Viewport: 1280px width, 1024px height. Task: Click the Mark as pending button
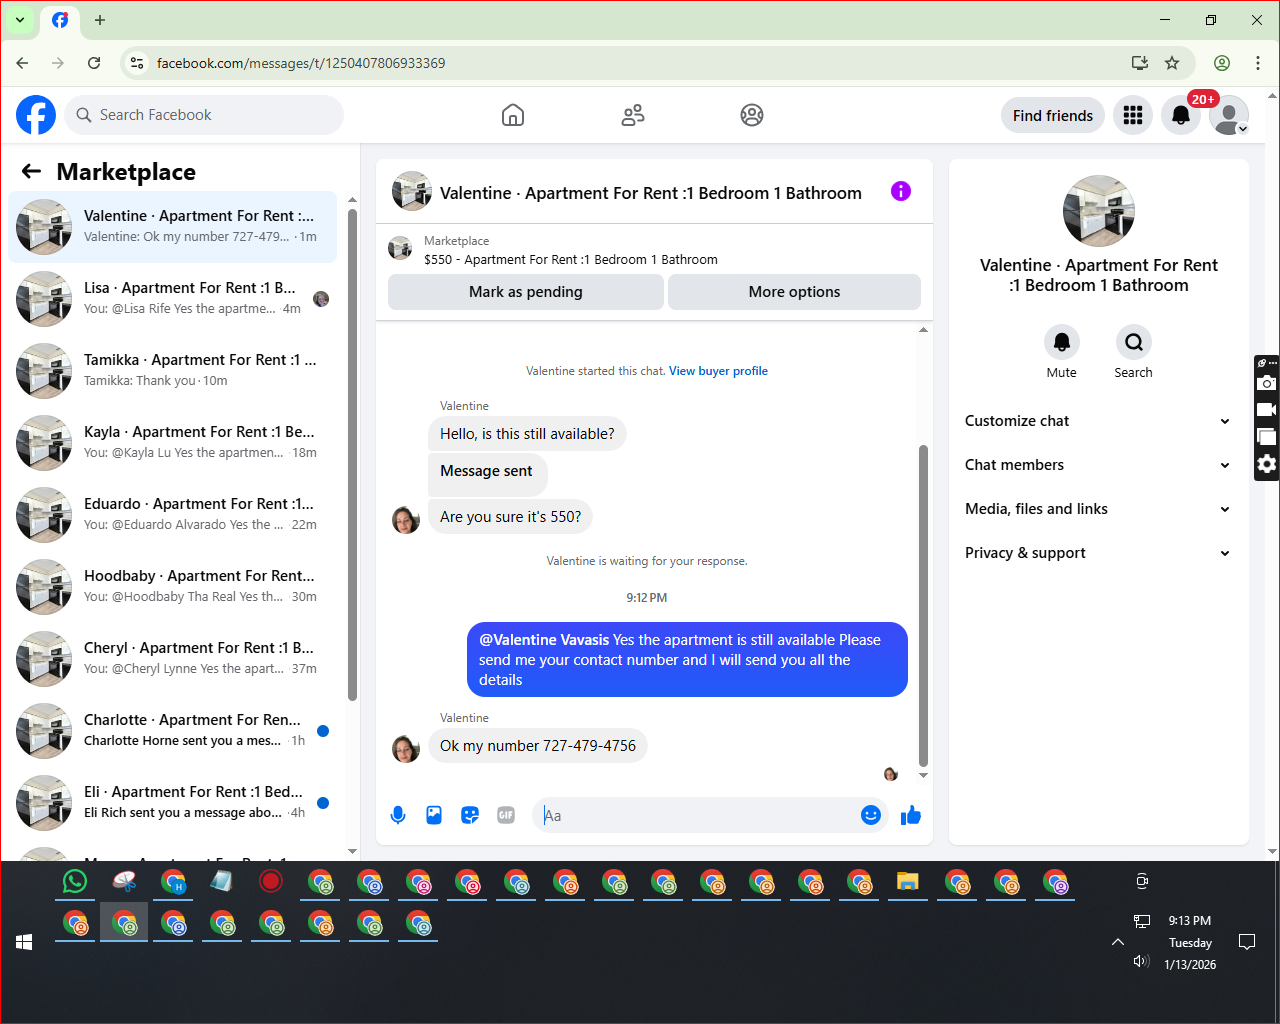pyautogui.click(x=526, y=292)
